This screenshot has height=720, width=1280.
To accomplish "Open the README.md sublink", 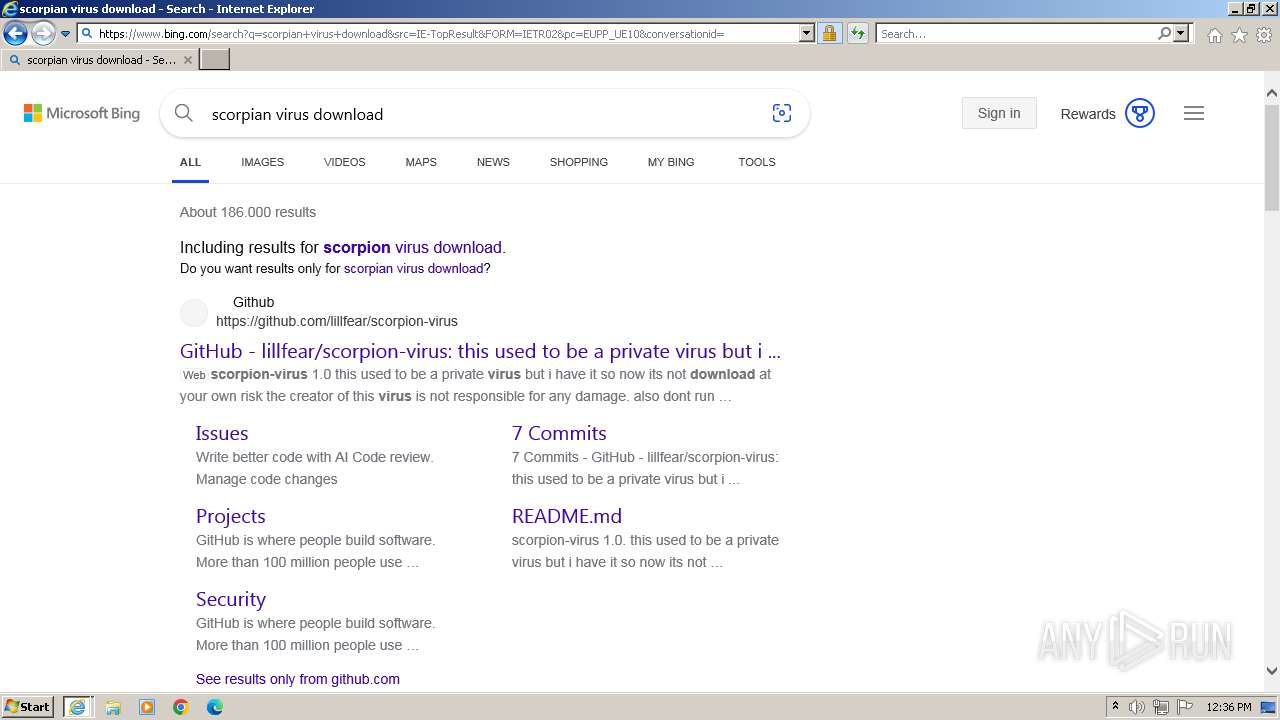I will (x=567, y=516).
